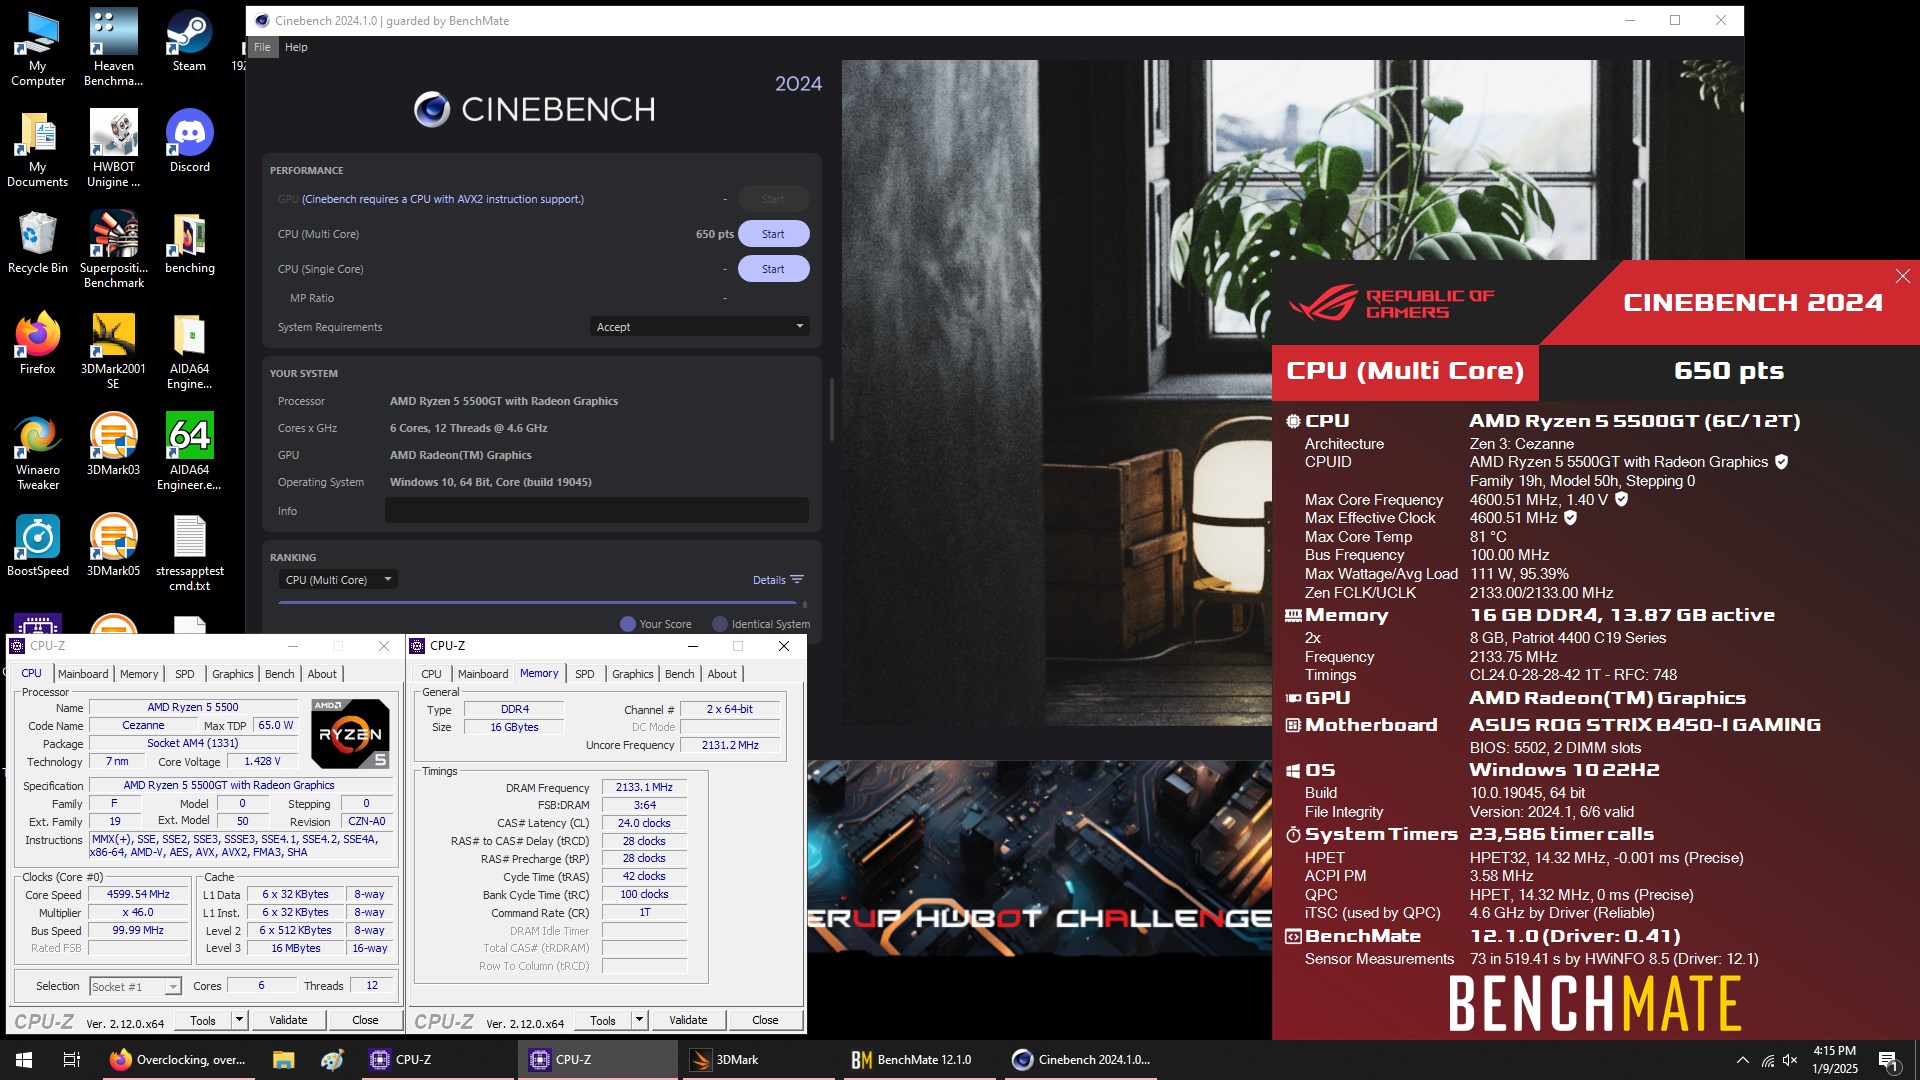The height and width of the screenshot is (1080, 1920).
Task: Open the About tab in right CPU-Z
Action: [x=722, y=674]
